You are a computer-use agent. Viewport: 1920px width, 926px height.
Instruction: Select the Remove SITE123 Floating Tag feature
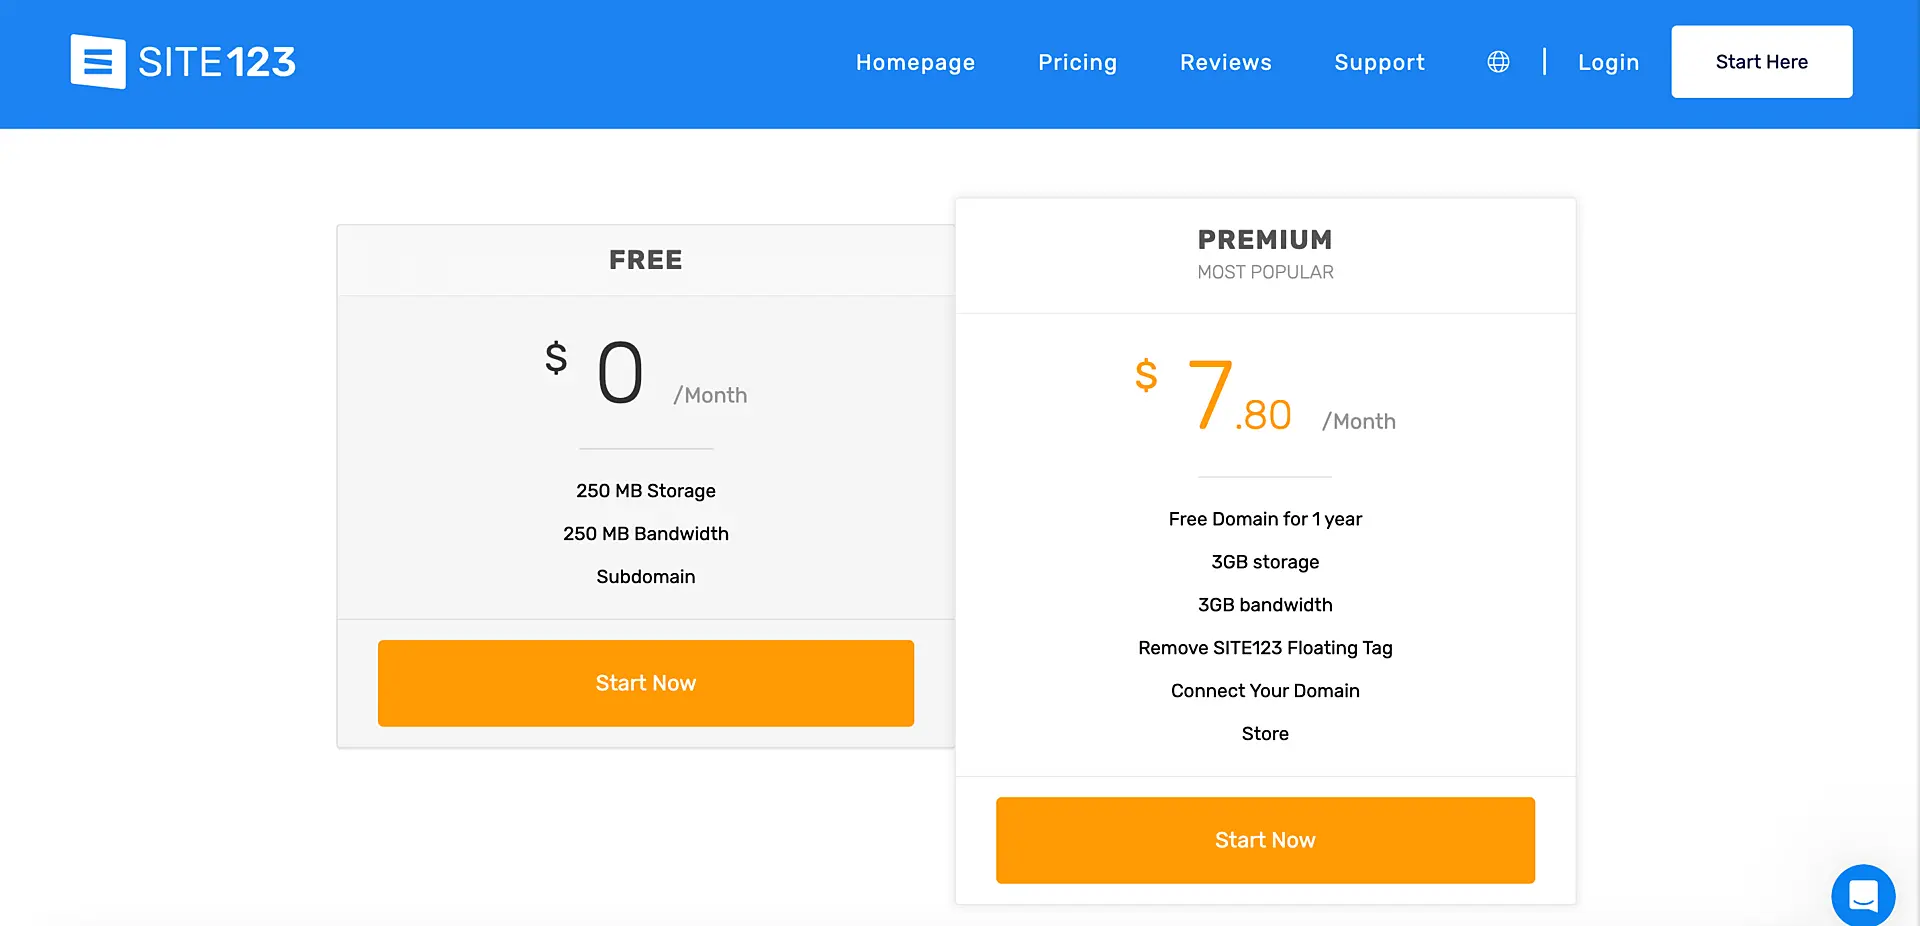point(1264,648)
